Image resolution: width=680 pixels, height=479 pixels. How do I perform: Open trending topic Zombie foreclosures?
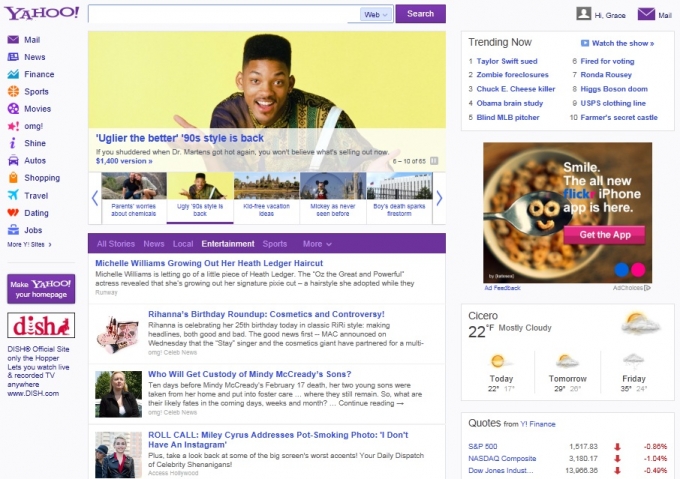click(512, 75)
